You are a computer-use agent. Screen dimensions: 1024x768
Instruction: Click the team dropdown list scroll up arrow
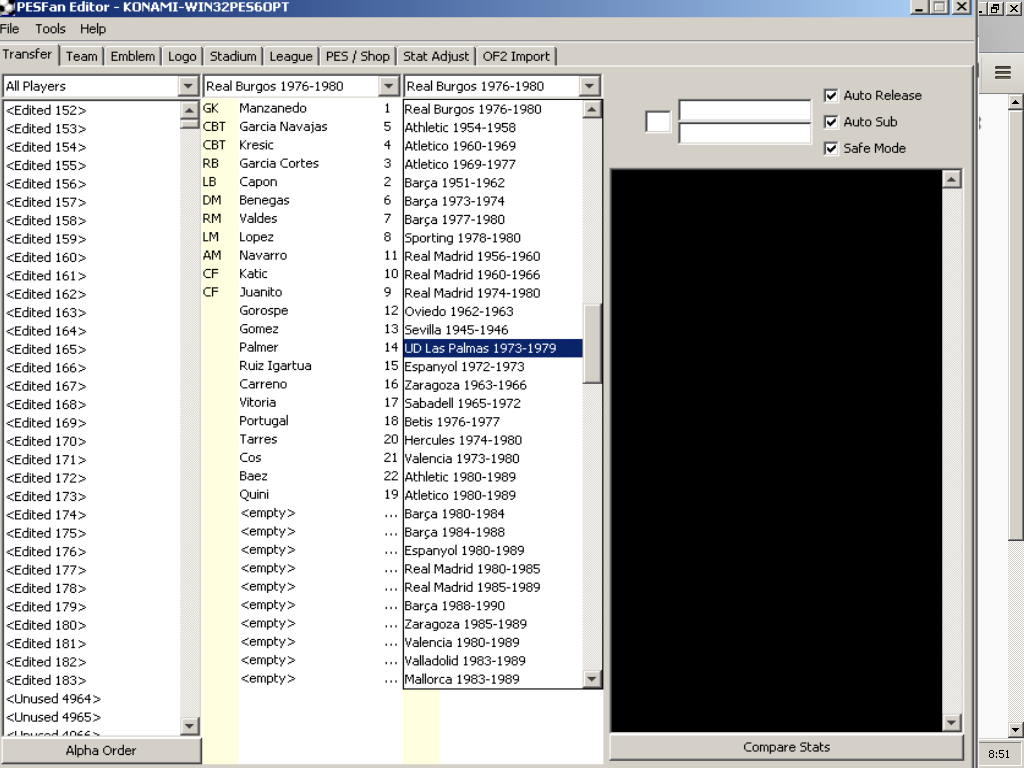coord(591,109)
